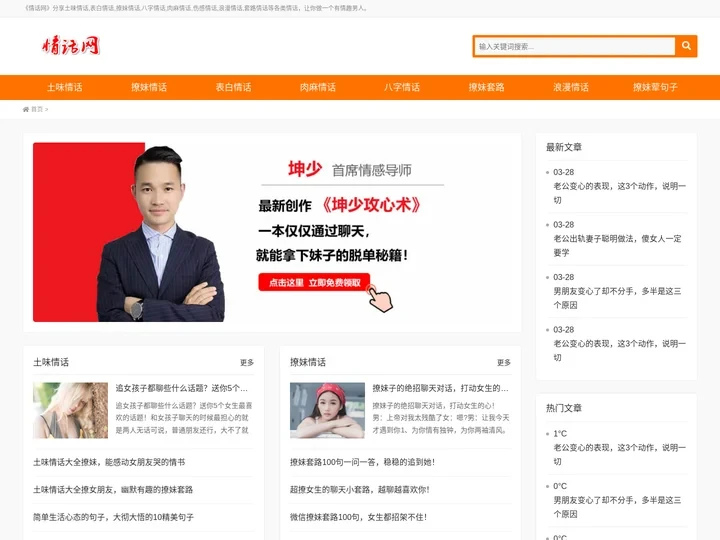Screen dimensions: 720x540
Task: Click the home icon in breadcrumb
Action: [26, 109]
